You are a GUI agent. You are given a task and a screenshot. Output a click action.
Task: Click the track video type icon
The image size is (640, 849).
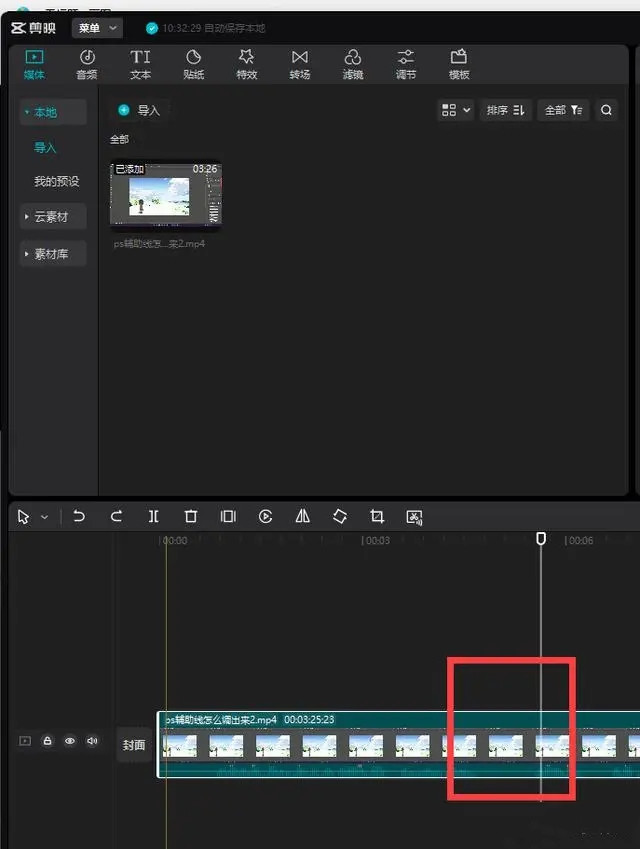click(x=25, y=741)
